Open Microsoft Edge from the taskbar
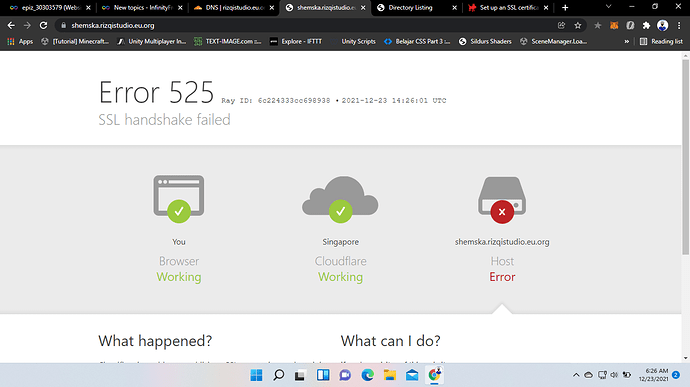The height and width of the screenshot is (387, 690). click(367, 375)
